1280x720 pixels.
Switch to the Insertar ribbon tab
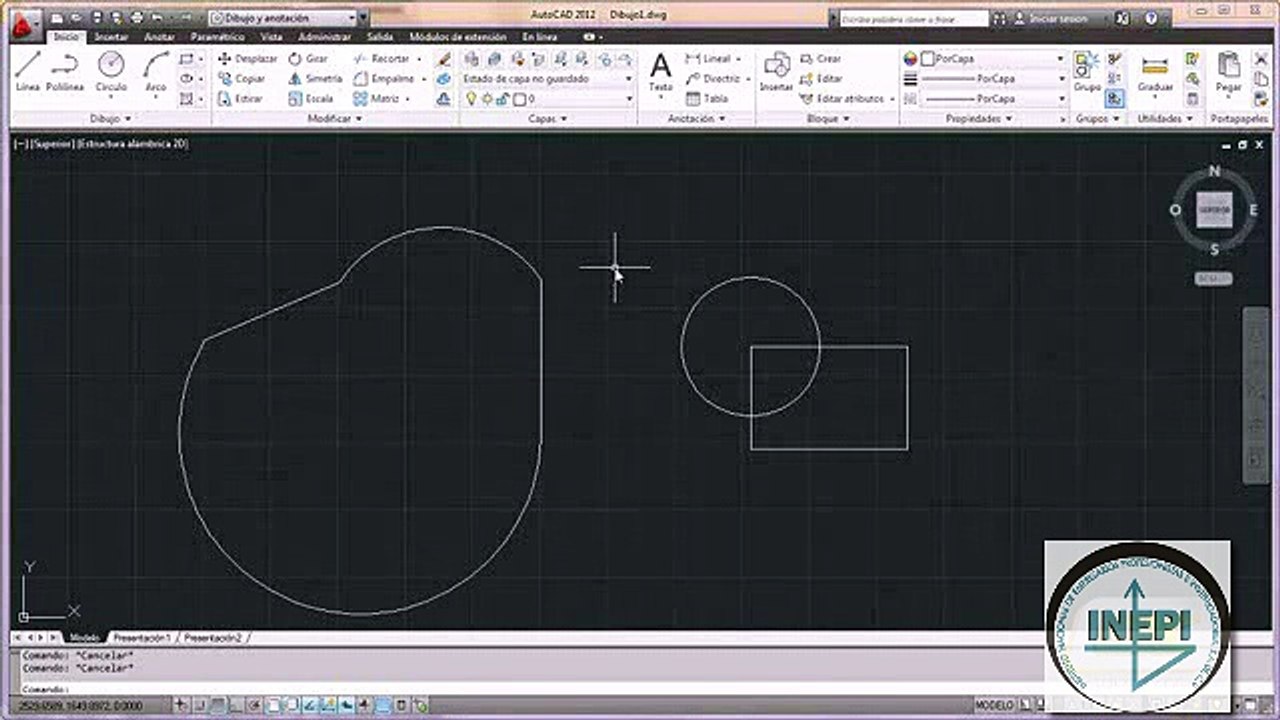[x=111, y=37]
